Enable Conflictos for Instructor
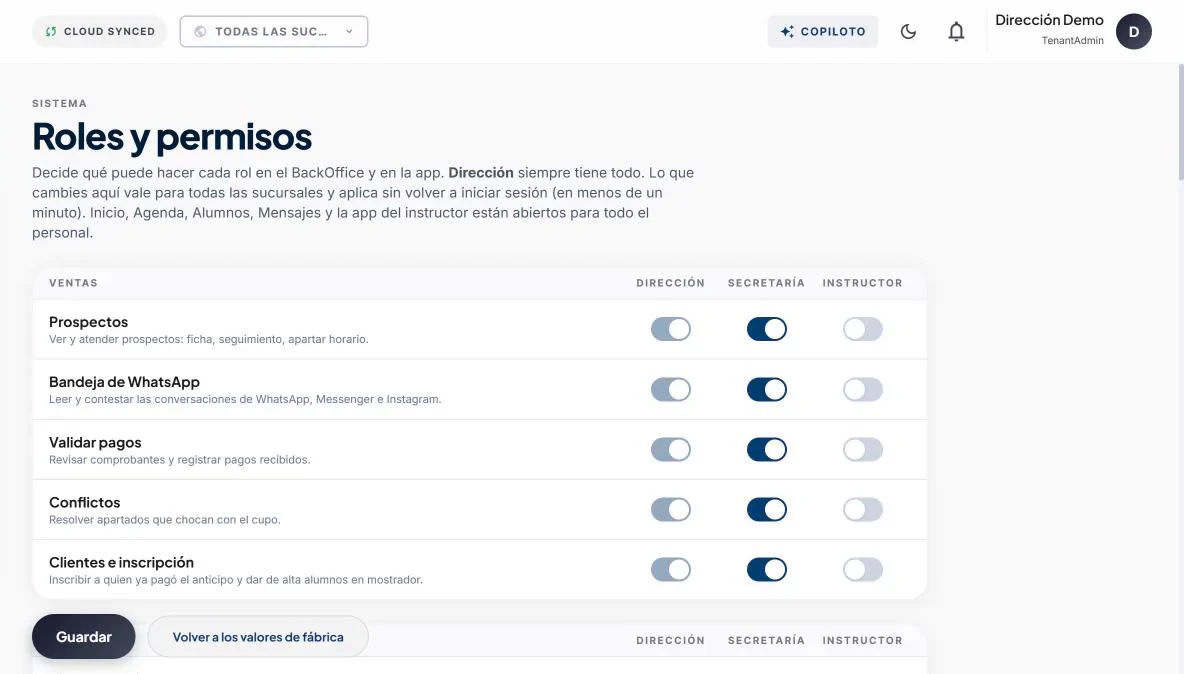This screenshot has height=674, width=1184. click(862, 509)
